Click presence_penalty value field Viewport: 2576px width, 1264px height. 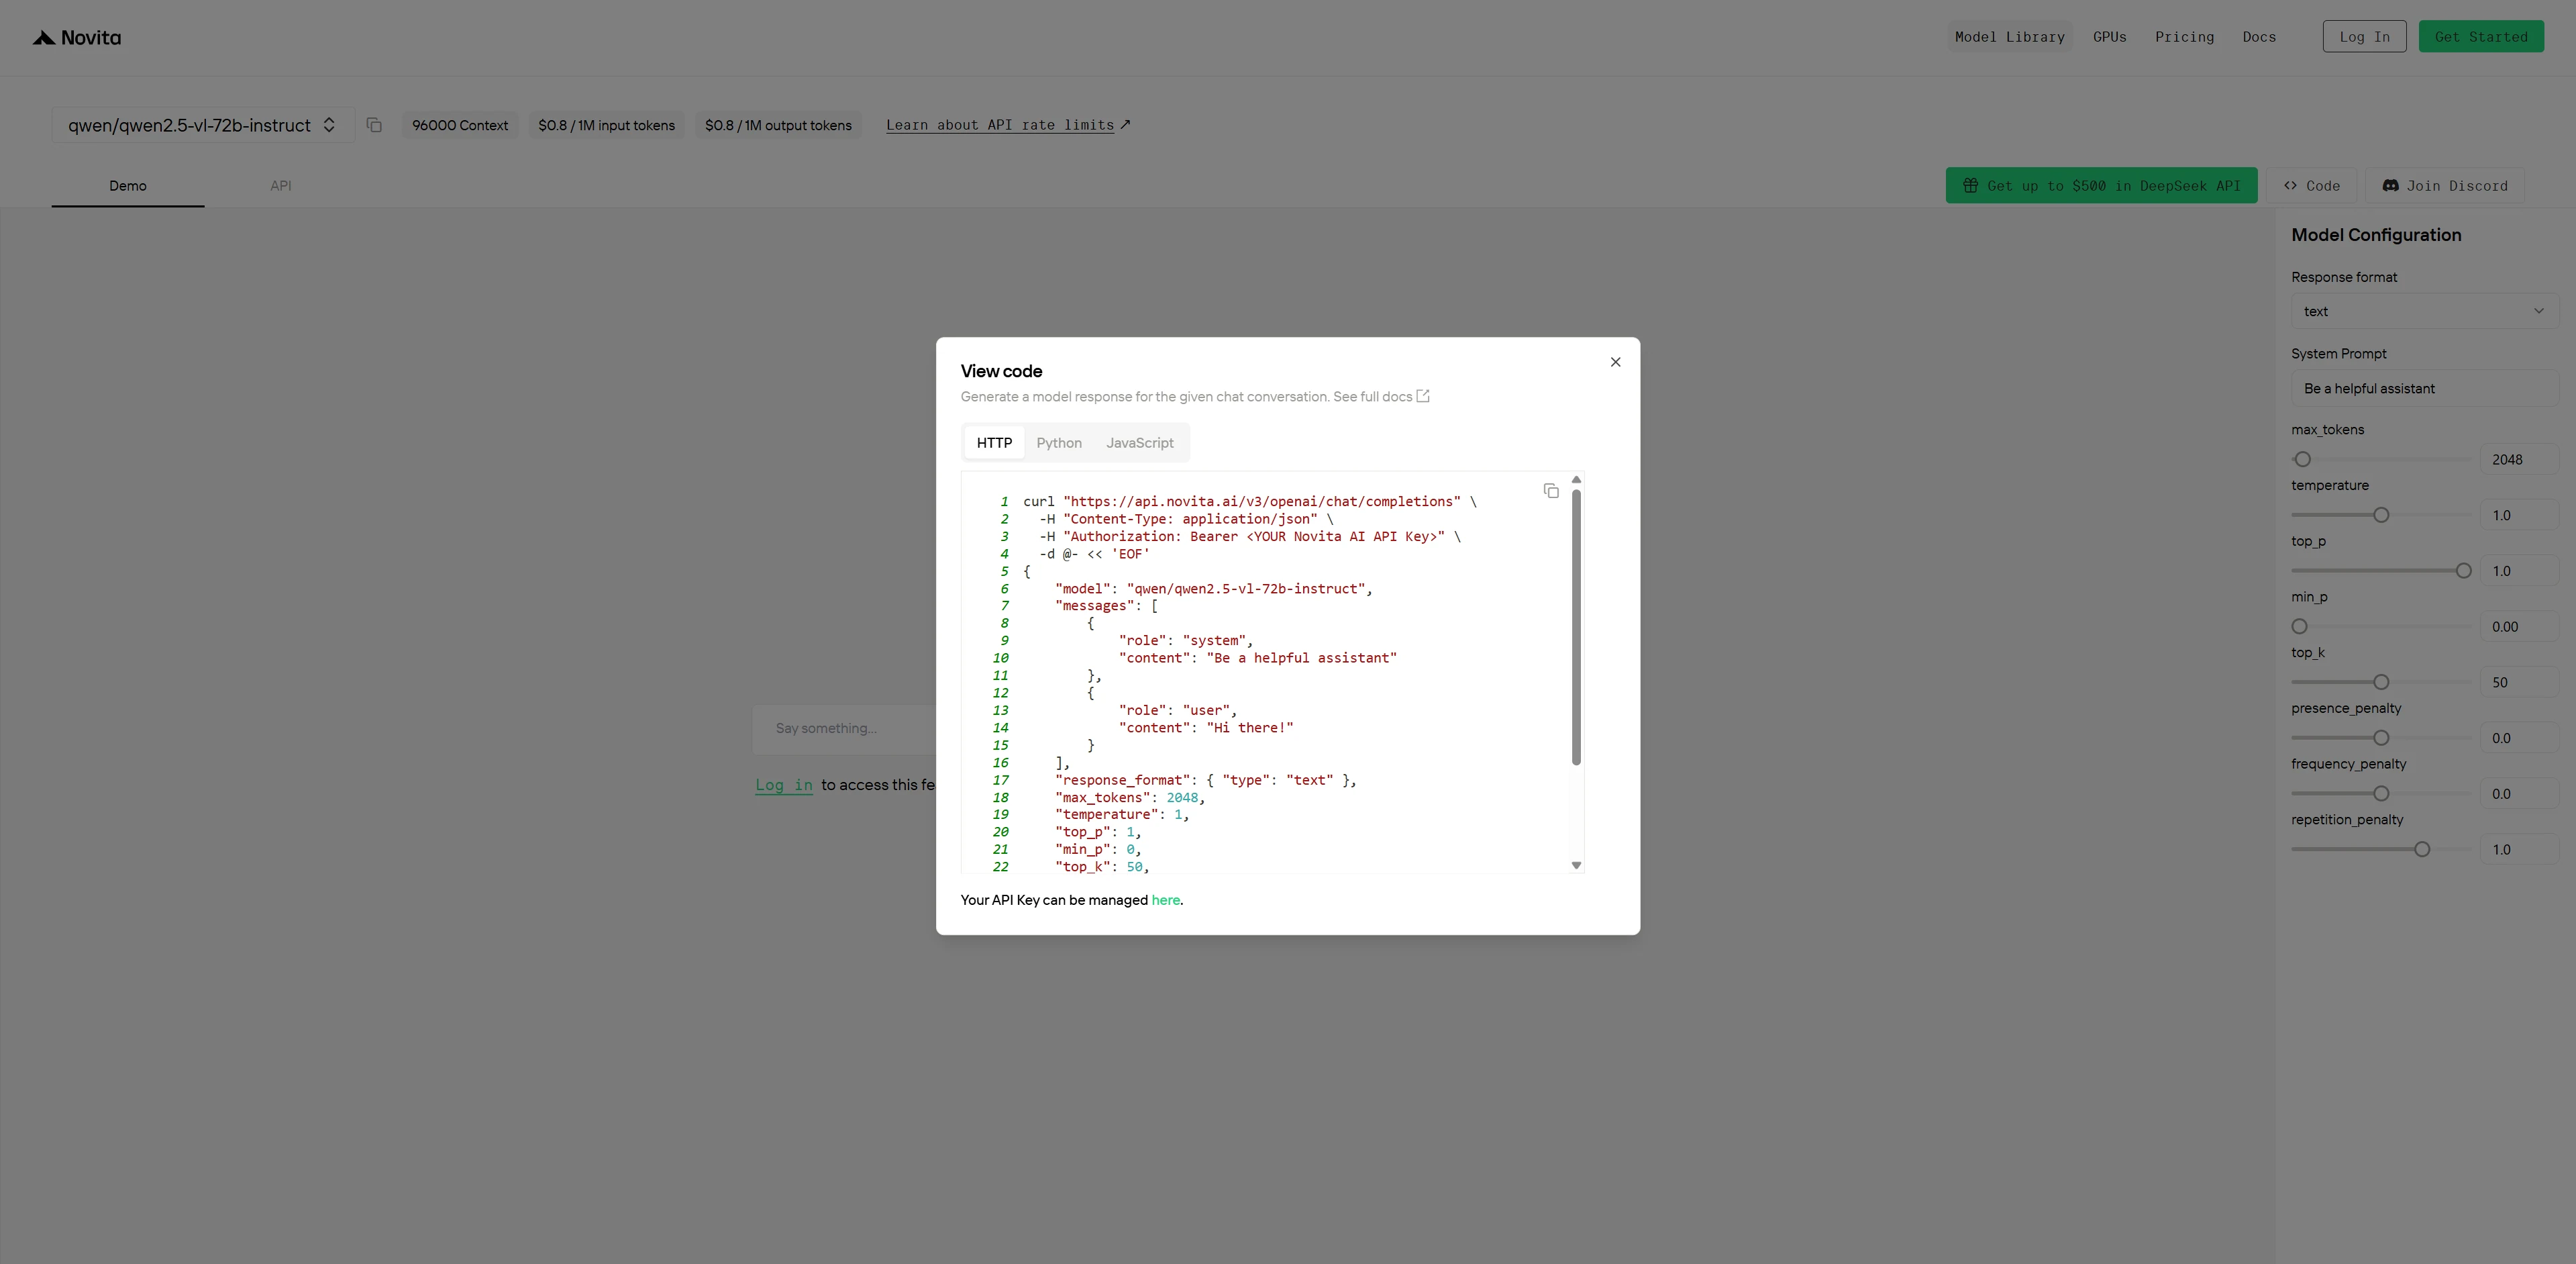coord(2518,738)
